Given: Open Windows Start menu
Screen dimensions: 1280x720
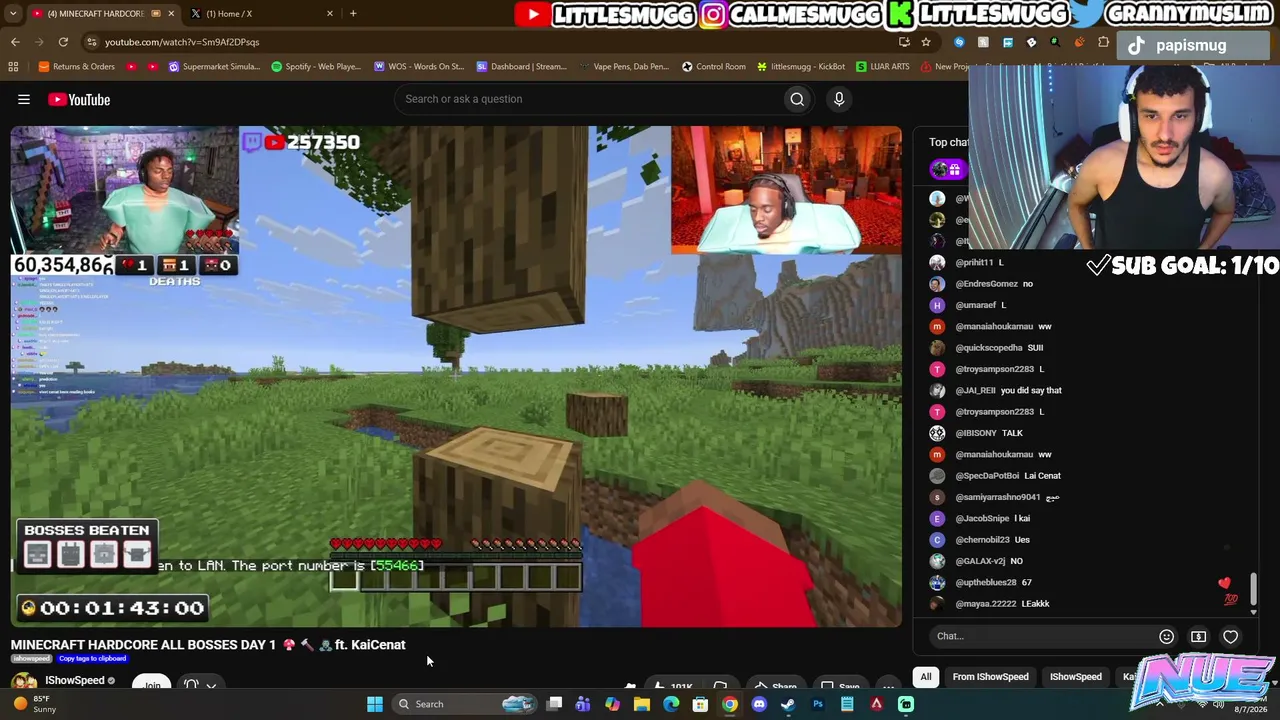Looking at the screenshot, I should (x=374, y=704).
